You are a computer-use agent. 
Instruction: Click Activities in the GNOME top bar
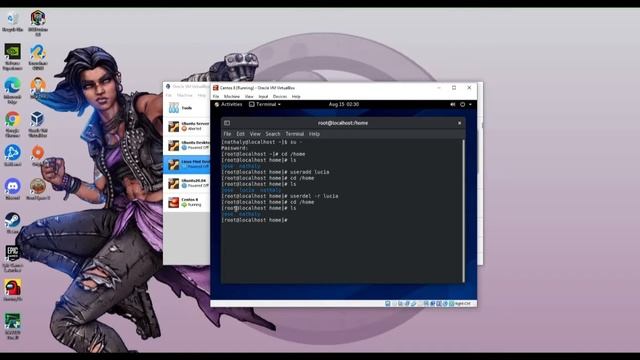pos(229,104)
